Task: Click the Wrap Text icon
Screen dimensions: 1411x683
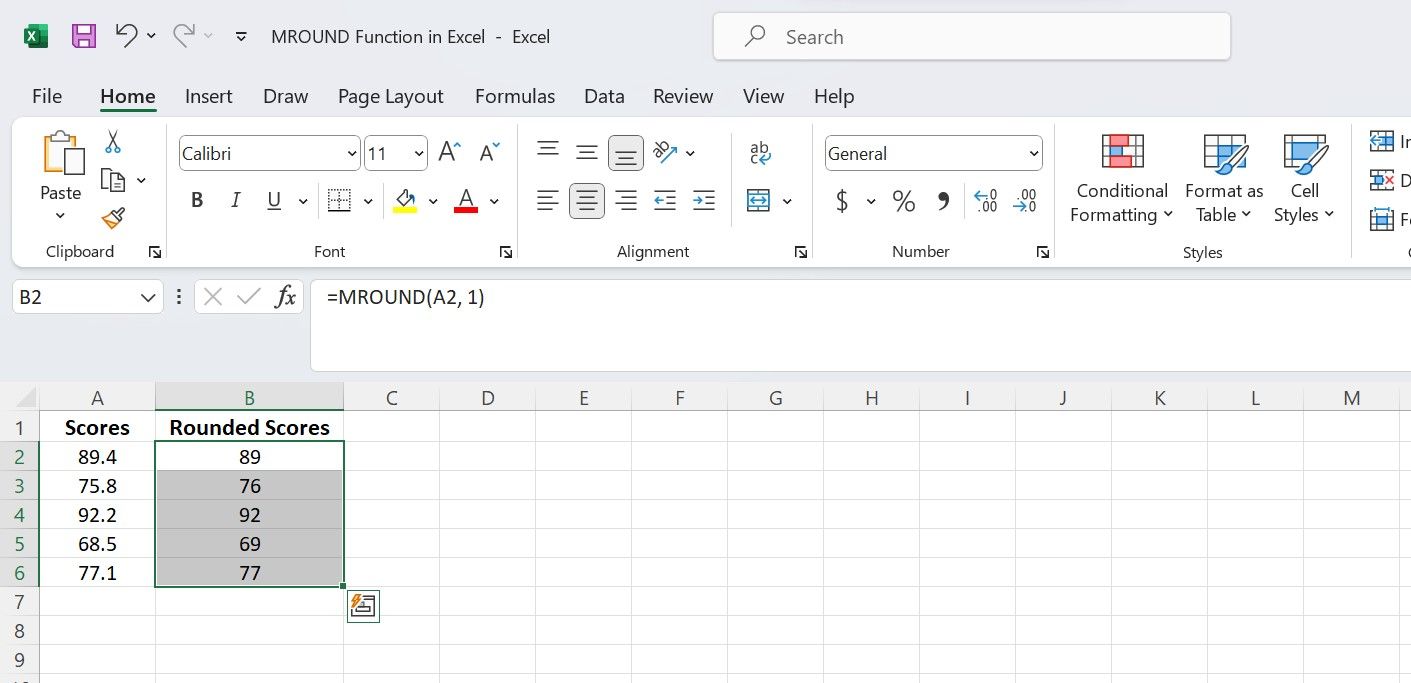Action: [x=760, y=152]
